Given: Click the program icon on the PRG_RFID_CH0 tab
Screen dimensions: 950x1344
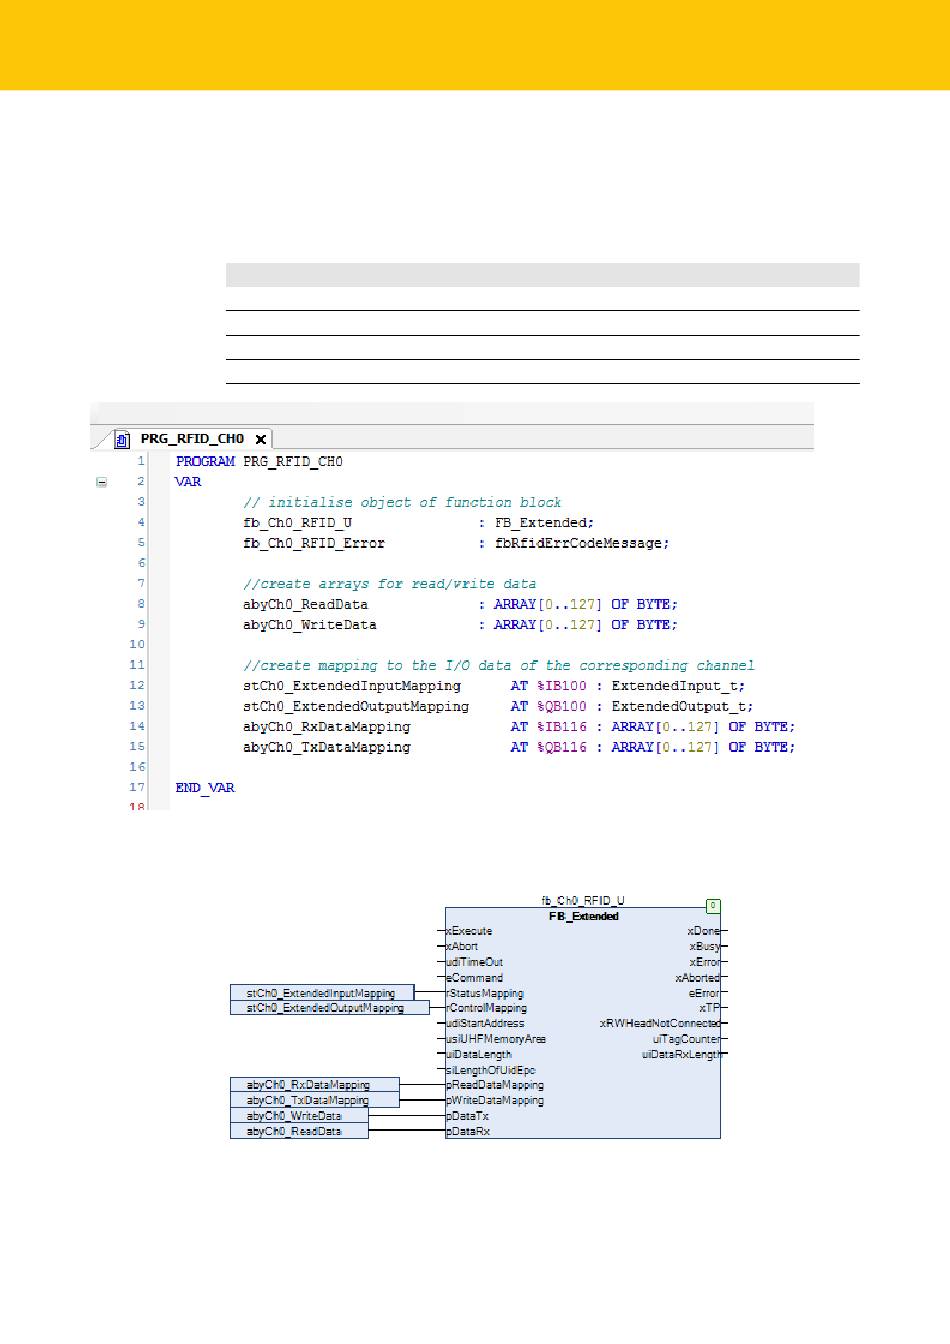Looking at the screenshot, I should [123, 439].
